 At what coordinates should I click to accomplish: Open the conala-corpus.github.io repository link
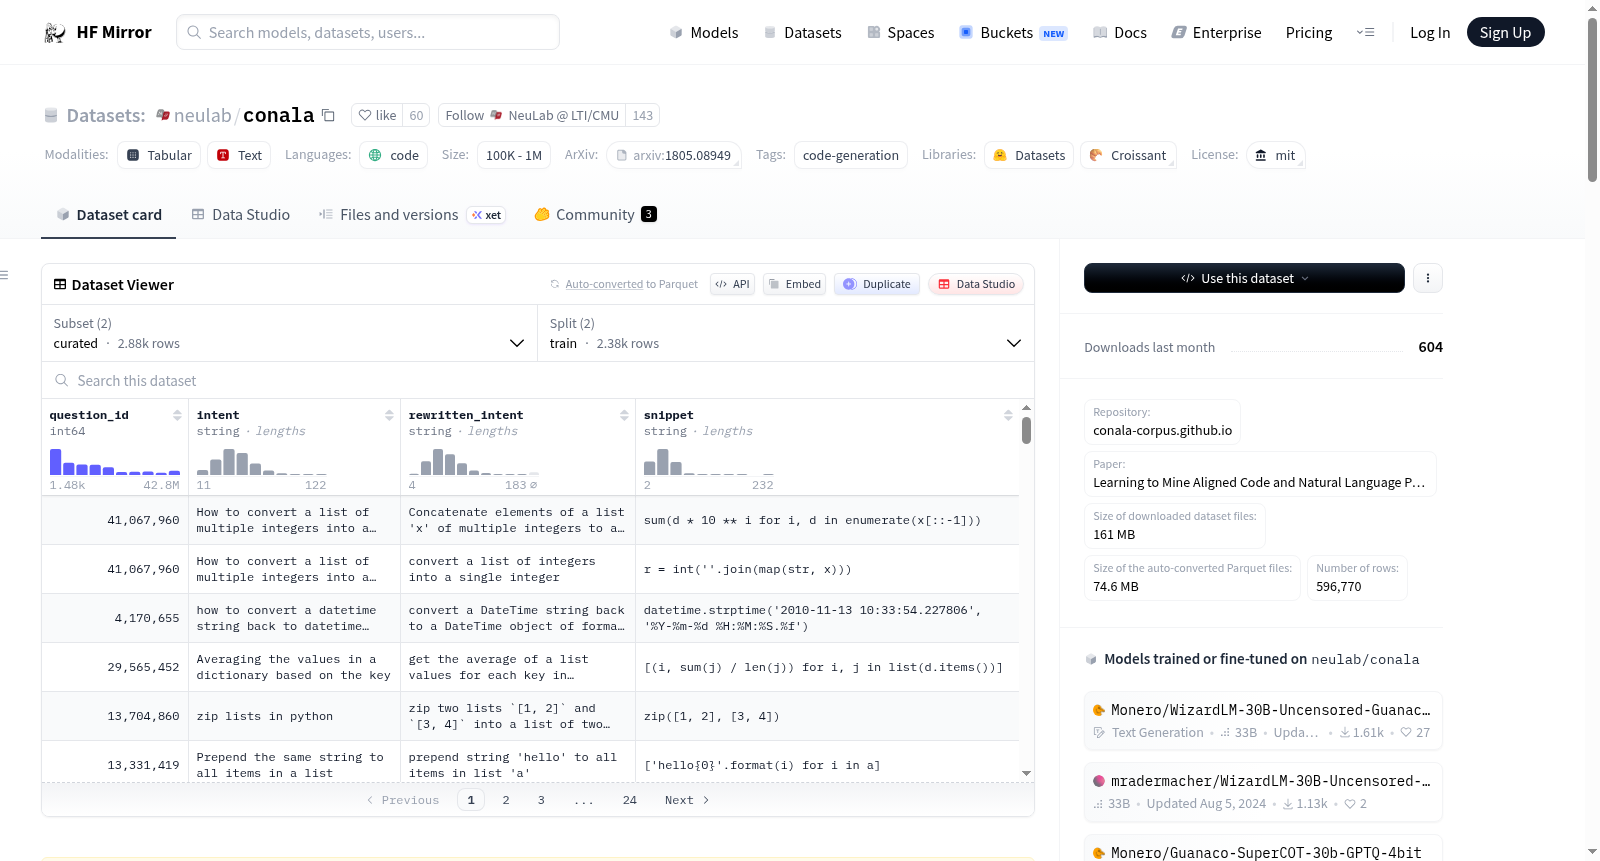click(1162, 431)
